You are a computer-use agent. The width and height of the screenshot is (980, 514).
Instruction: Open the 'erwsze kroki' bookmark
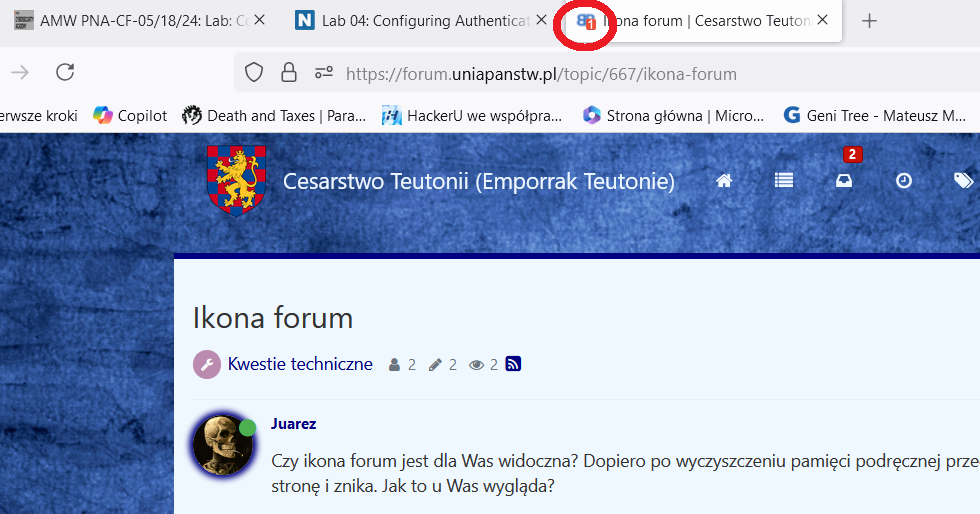pos(39,116)
